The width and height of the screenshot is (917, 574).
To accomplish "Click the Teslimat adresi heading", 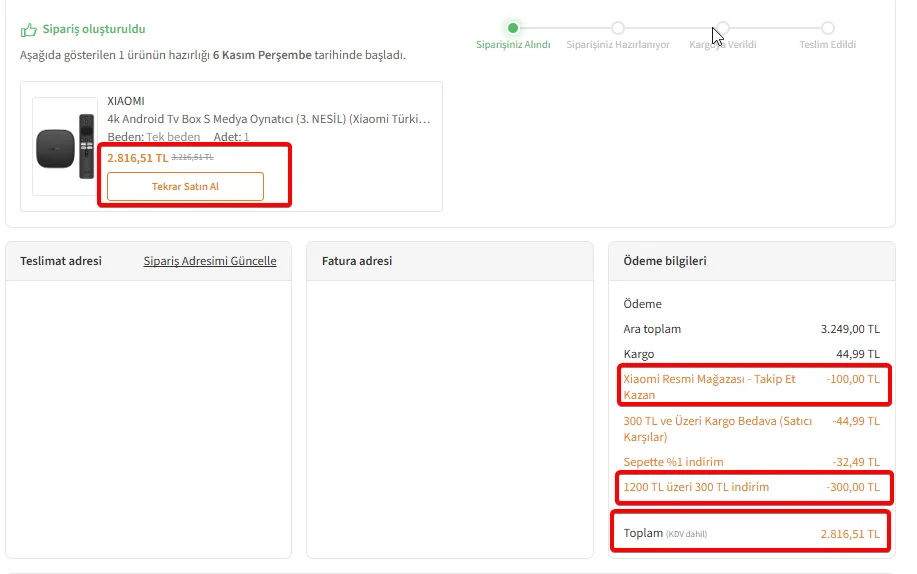I will pos(61,261).
